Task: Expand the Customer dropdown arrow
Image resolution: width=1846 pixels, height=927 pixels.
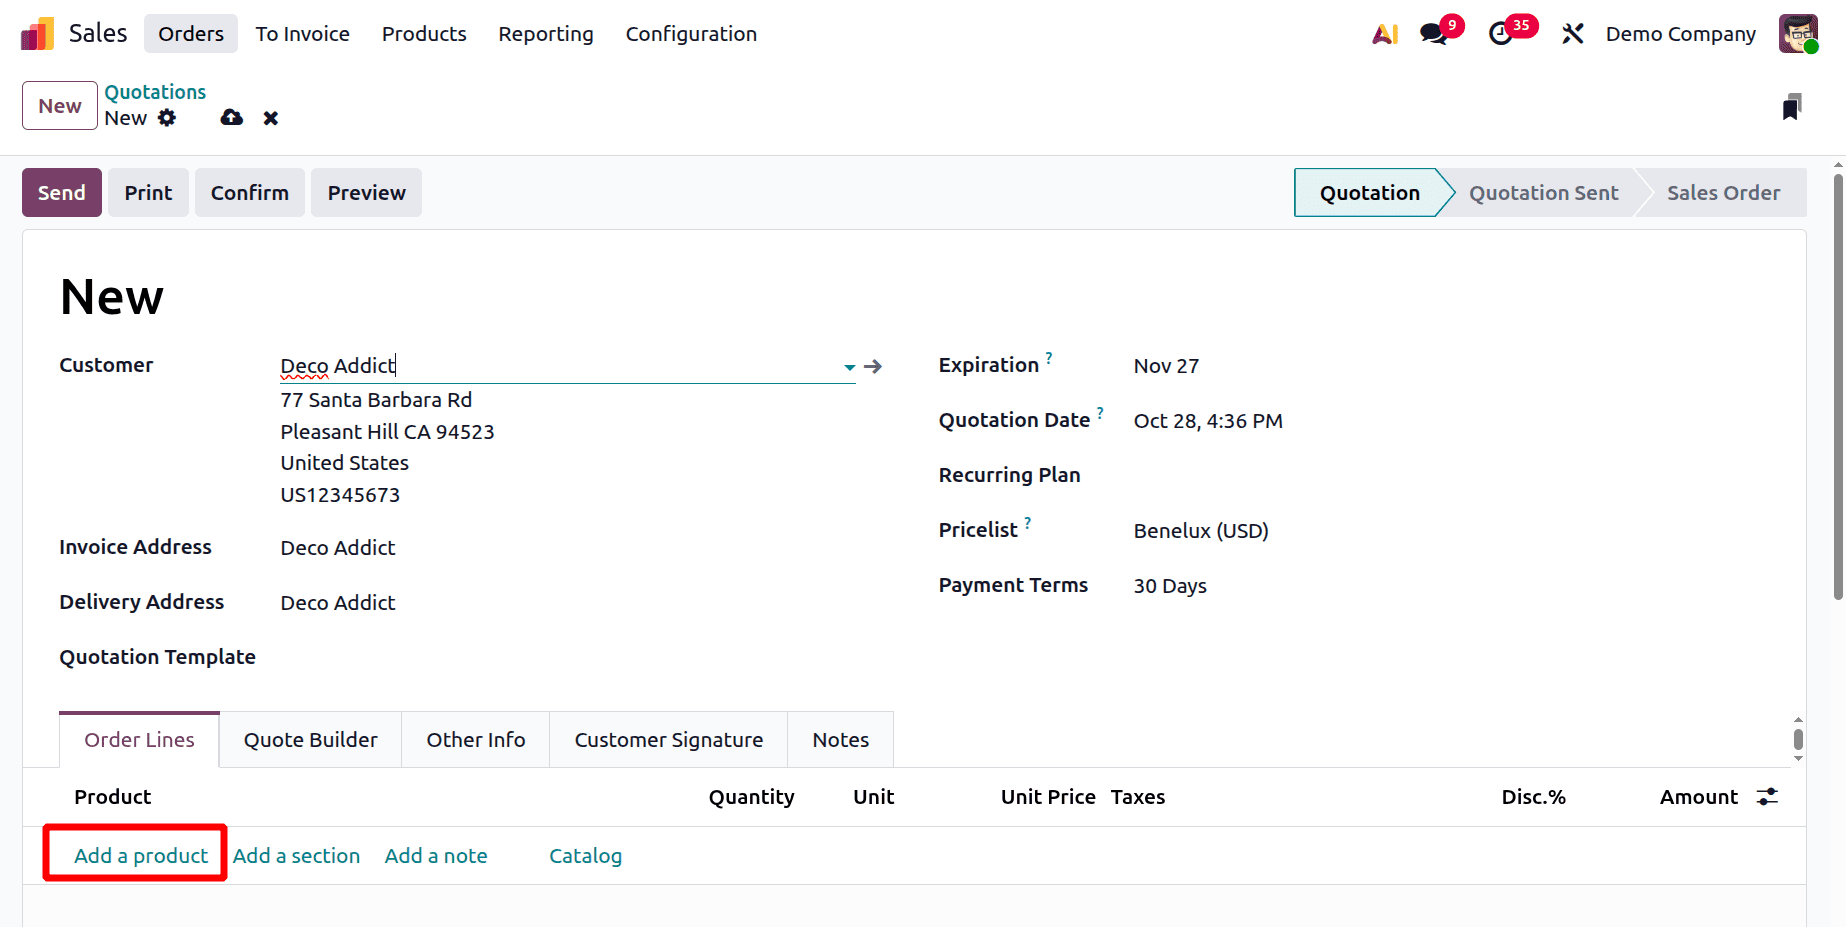Action: [848, 368]
